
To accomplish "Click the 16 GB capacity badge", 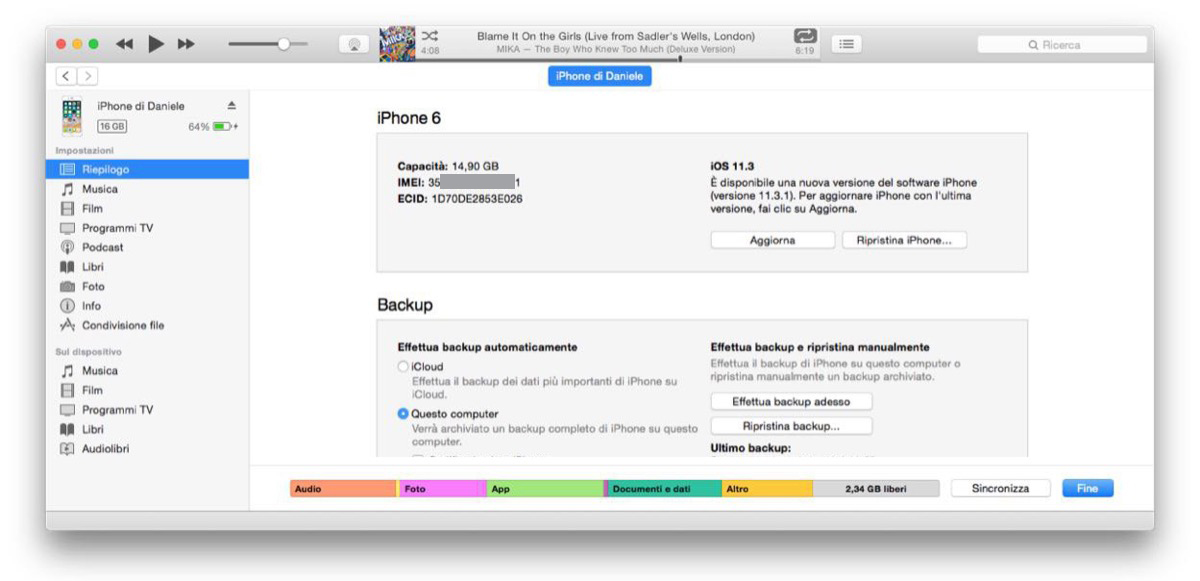I will click(x=111, y=126).
